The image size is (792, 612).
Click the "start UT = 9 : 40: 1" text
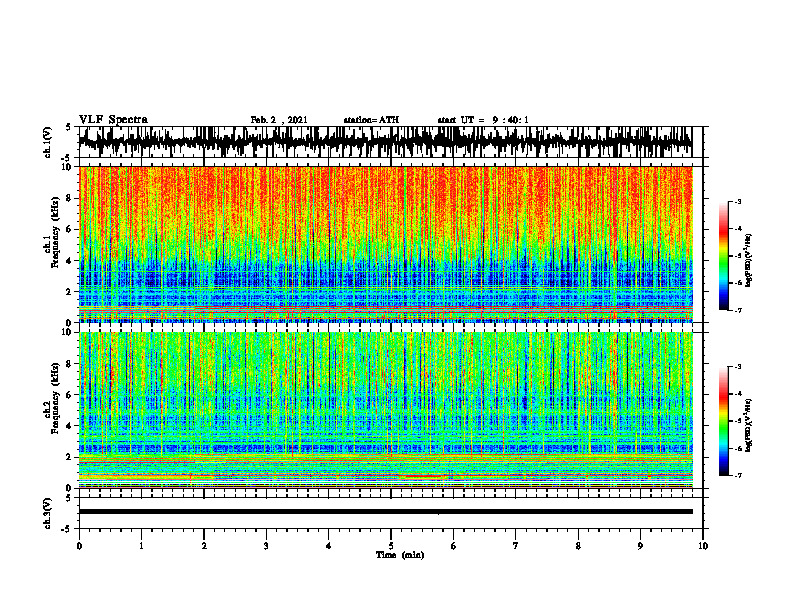pyautogui.click(x=483, y=120)
